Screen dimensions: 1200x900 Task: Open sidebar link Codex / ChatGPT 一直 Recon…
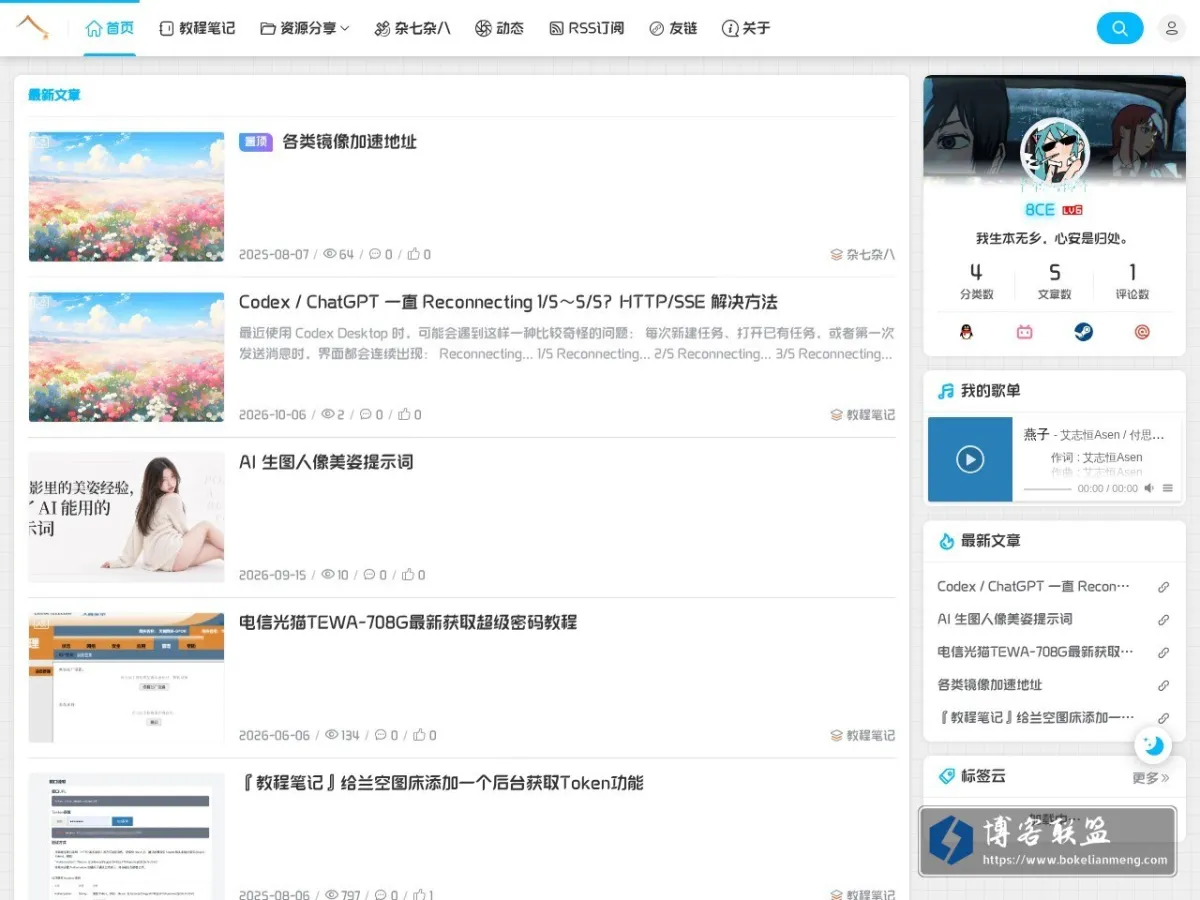[1033, 587]
